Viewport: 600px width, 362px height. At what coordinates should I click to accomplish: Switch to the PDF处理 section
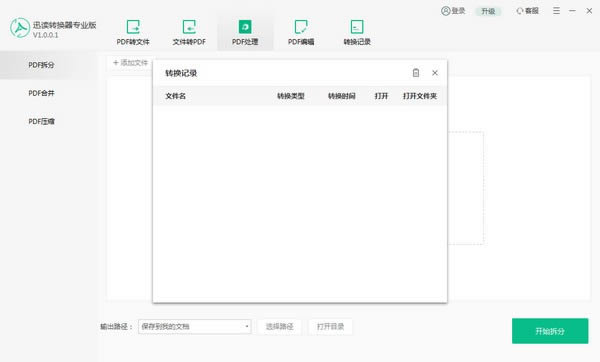[x=245, y=33]
